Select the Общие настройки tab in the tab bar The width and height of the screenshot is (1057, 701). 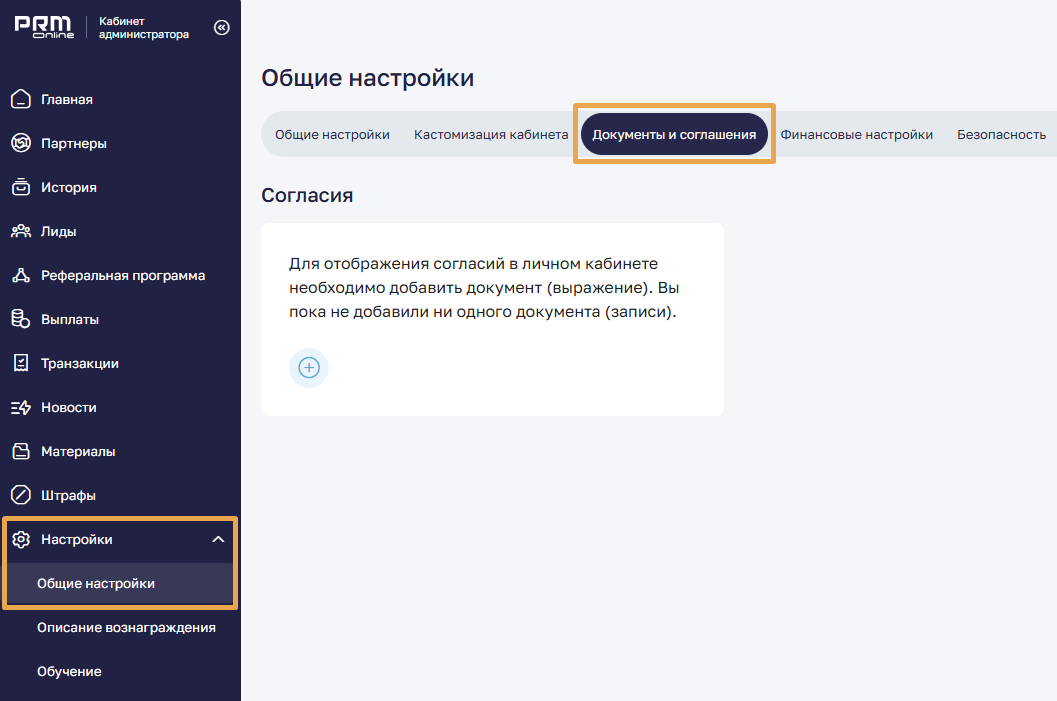pos(332,135)
